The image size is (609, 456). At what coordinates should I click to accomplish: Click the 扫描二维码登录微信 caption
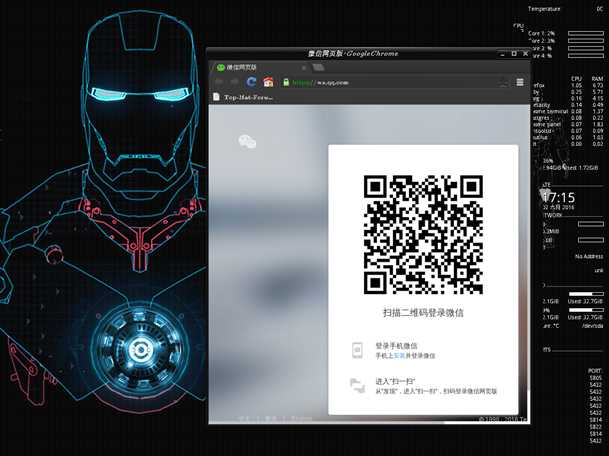pyautogui.click(x=423, y=313)
